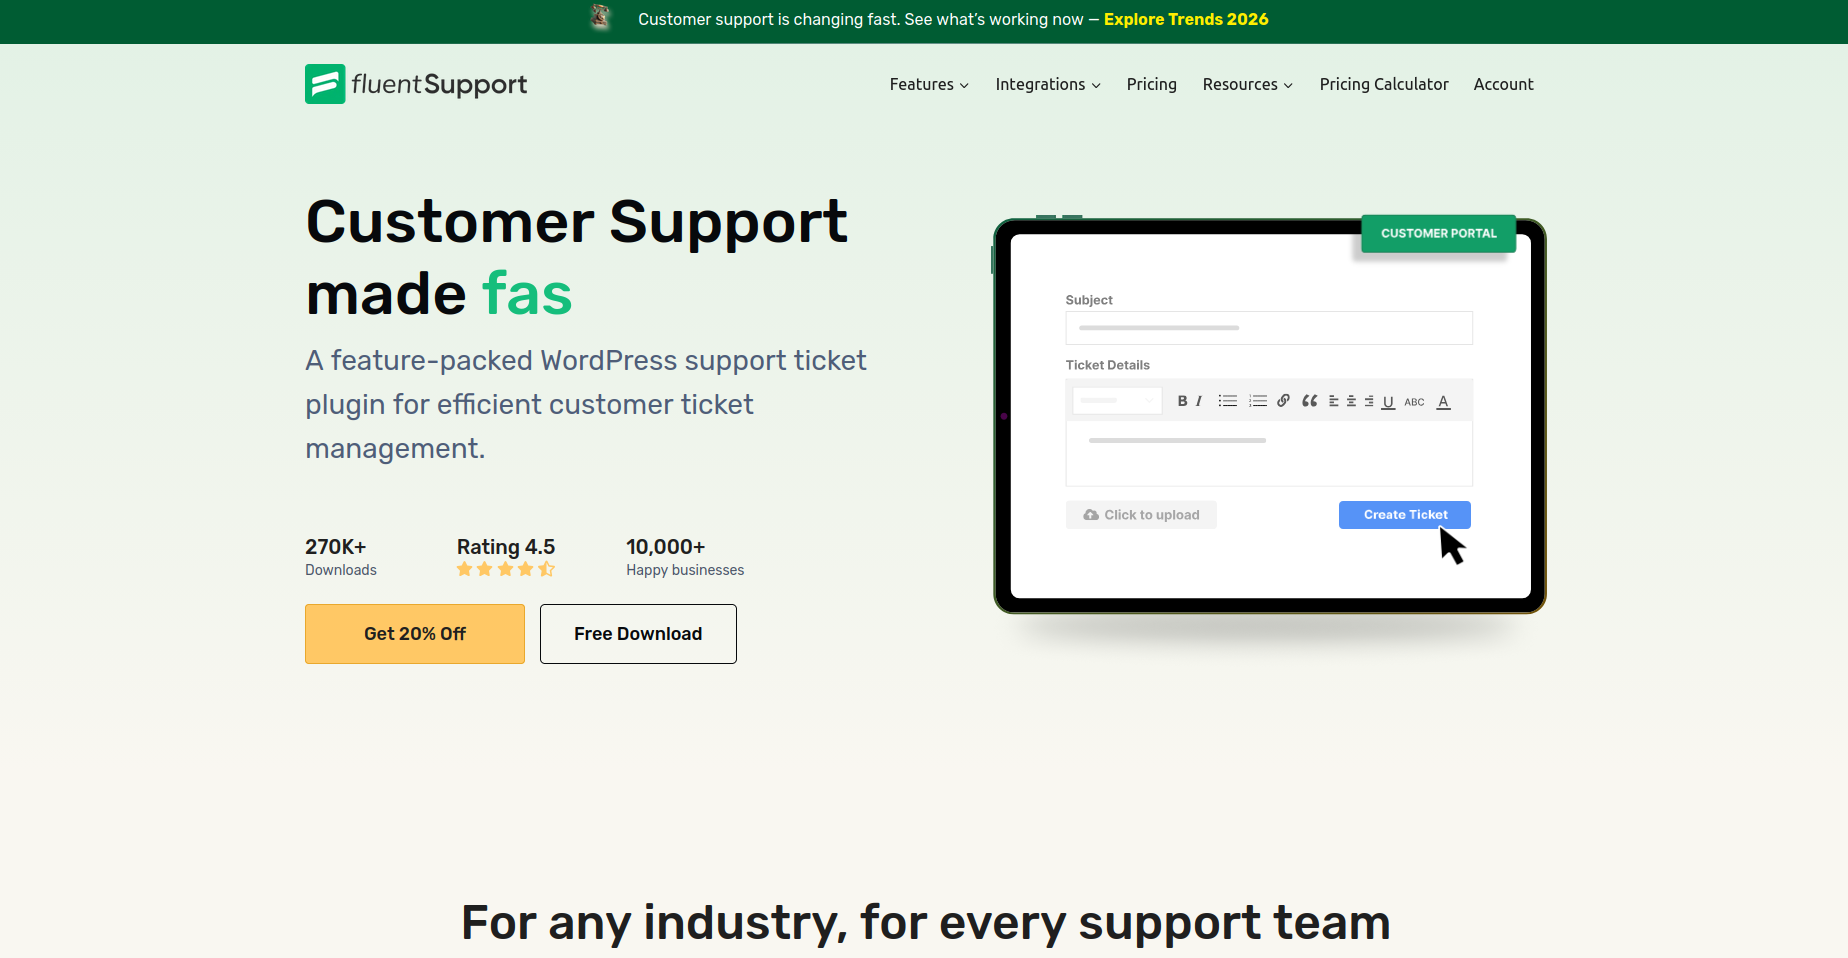1848x958 pixels.
Task: Click the blockquote icon
Action: point(1309,401)
